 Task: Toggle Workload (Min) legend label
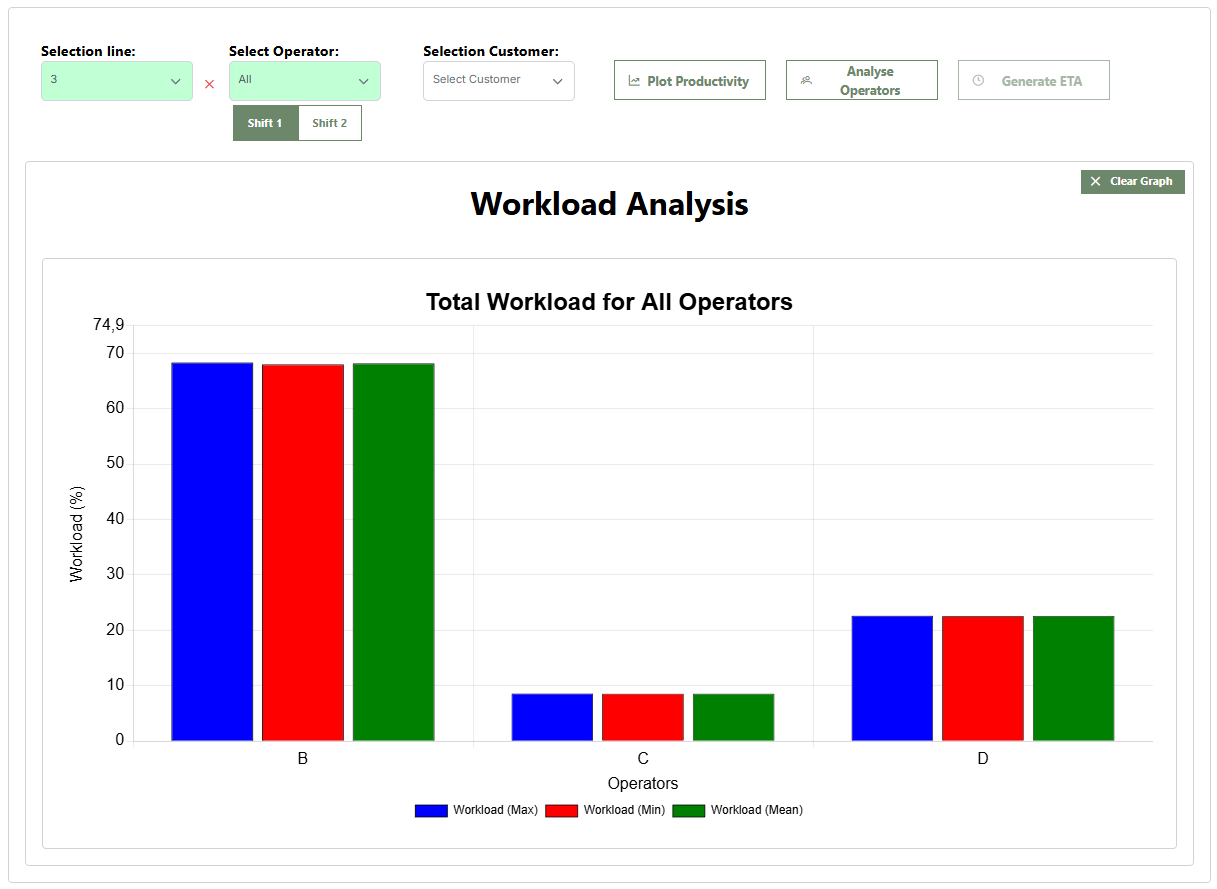point(624,810)
